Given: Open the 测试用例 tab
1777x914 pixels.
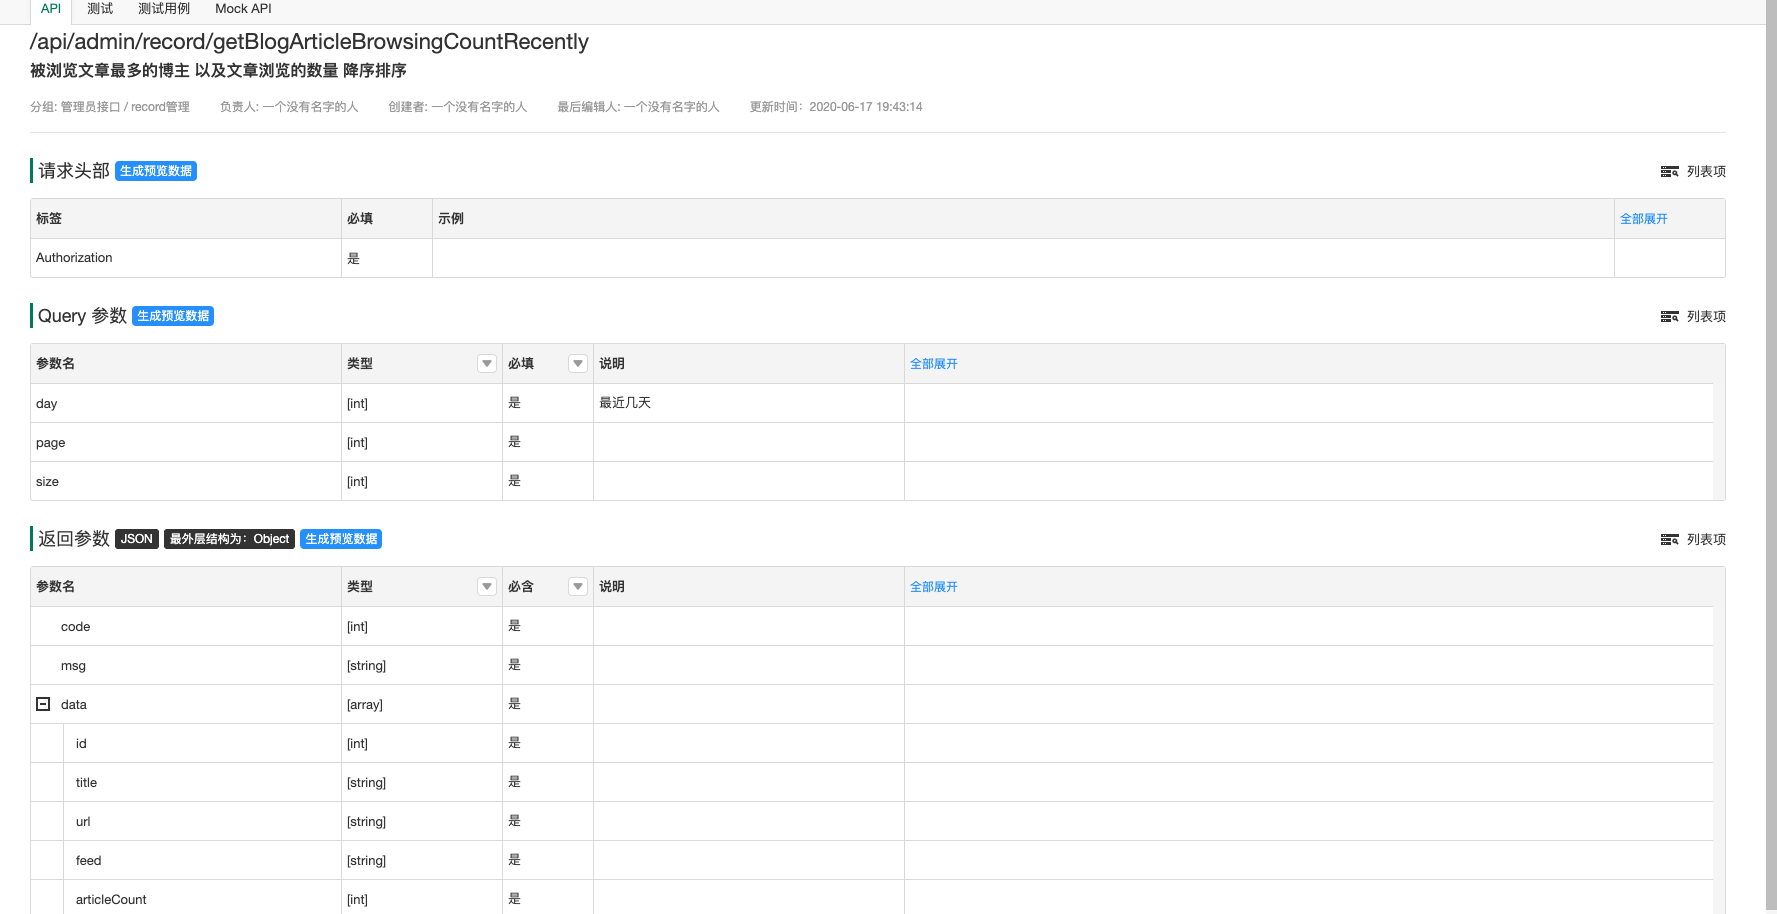Looking at the screenshot, I should (164, 9).
